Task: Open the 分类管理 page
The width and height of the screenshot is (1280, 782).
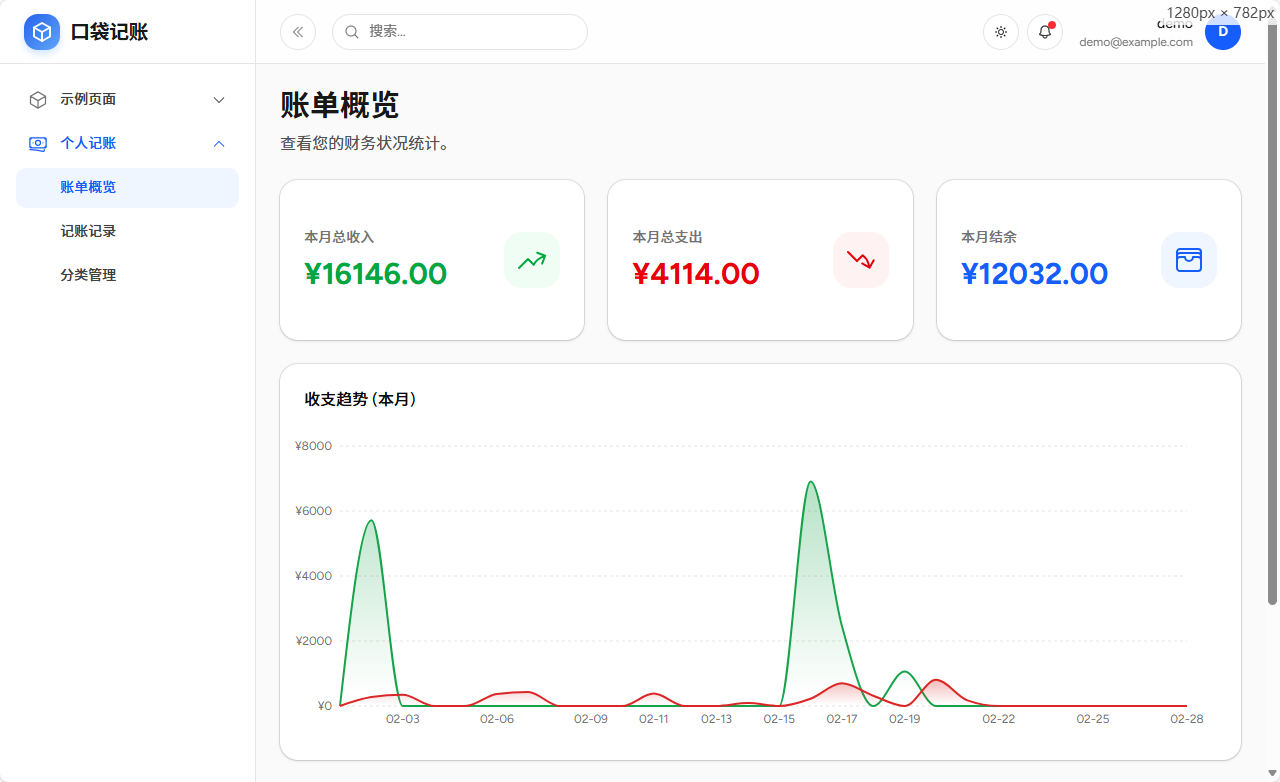Action: point(89,275)
